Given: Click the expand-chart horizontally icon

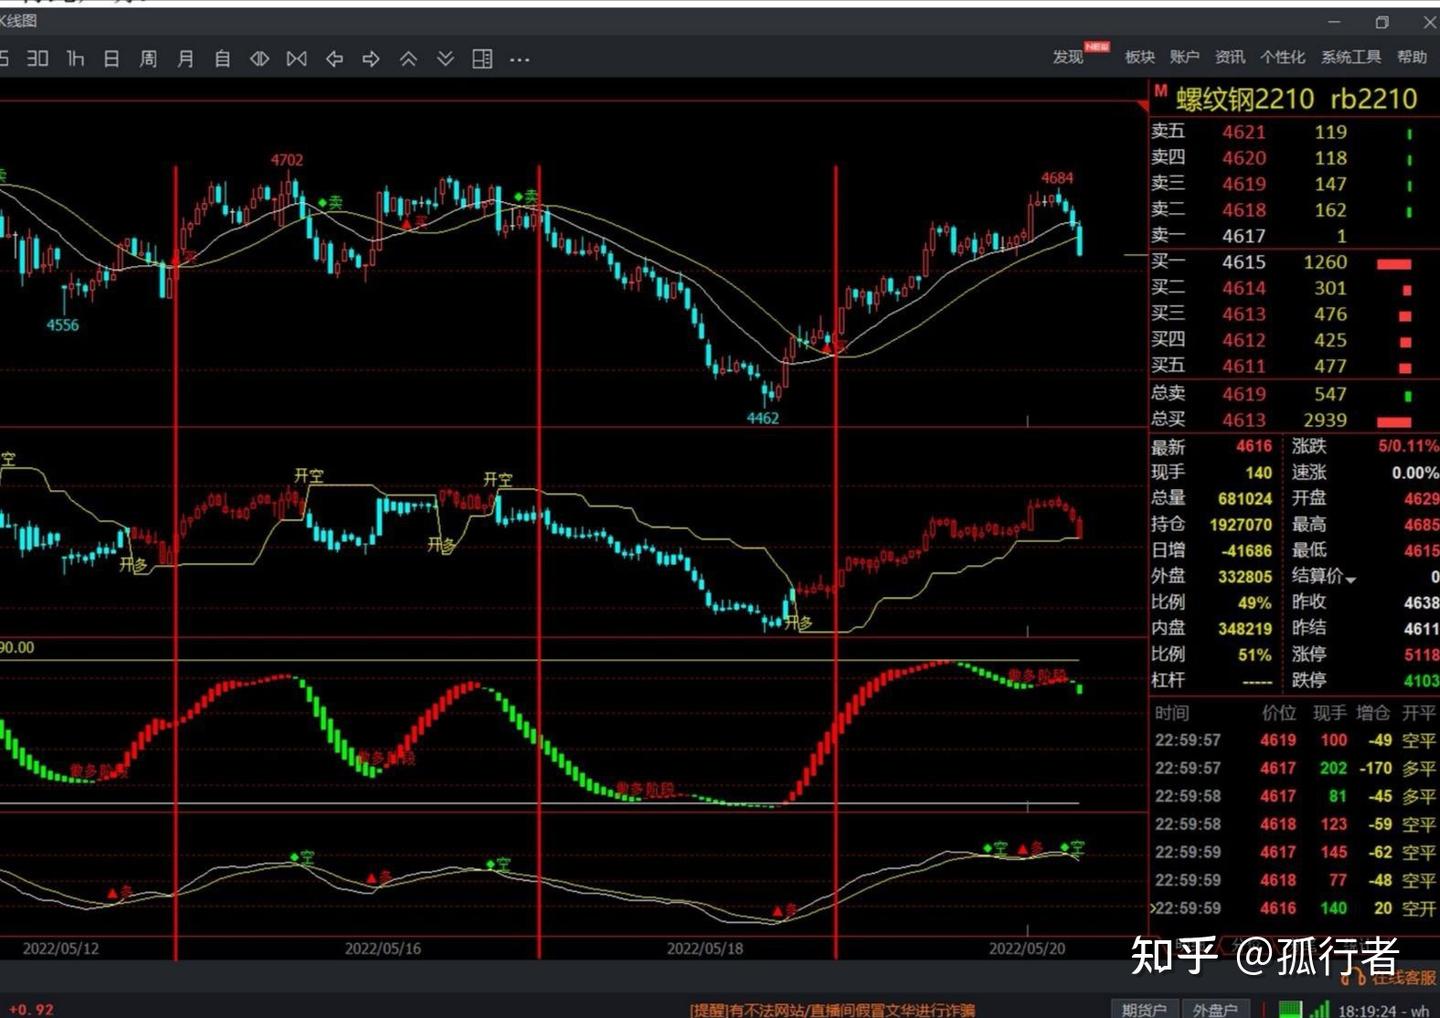Looking at the screenshot, I should (x=259, y=59).
